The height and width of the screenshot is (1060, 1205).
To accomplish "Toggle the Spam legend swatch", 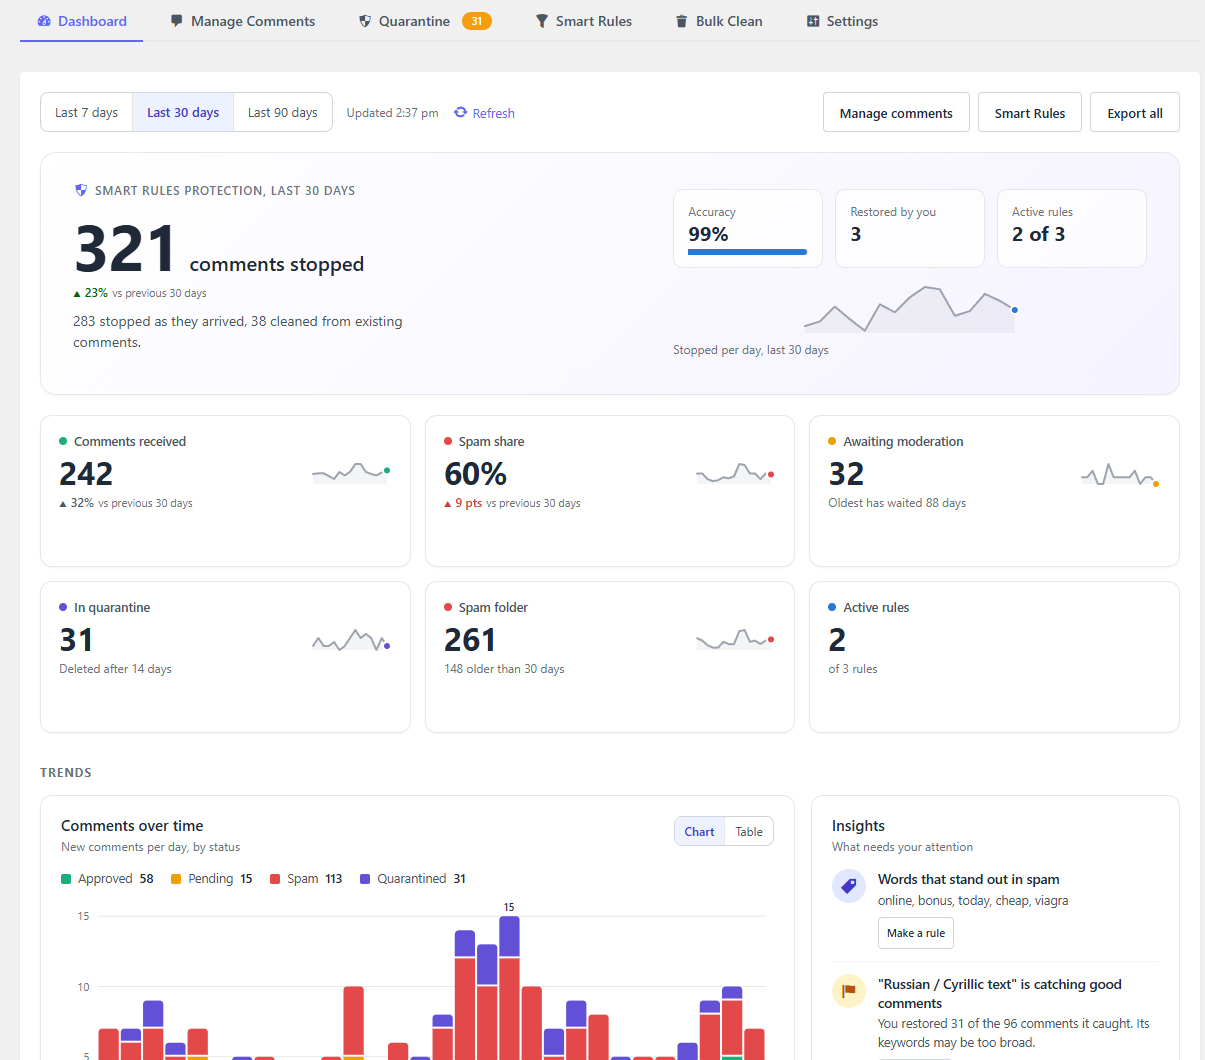I will [275, 879].
